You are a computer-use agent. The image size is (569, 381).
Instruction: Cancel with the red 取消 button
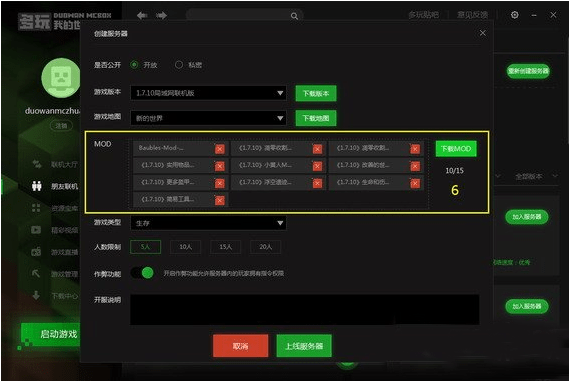click(x=241, y=346)
